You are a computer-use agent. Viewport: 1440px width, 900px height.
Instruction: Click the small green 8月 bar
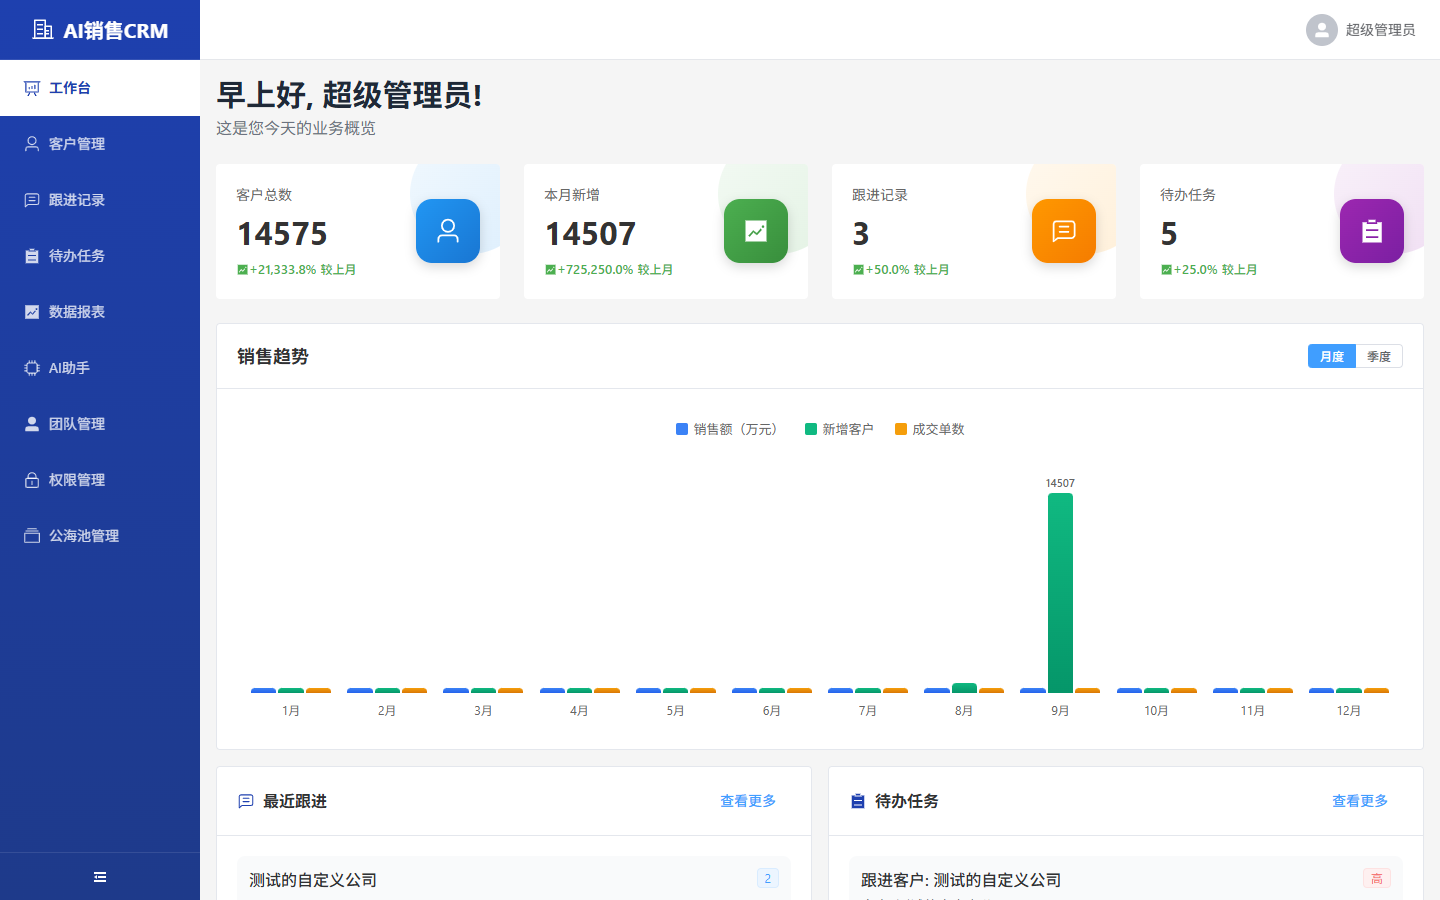(x=964, y=688)
